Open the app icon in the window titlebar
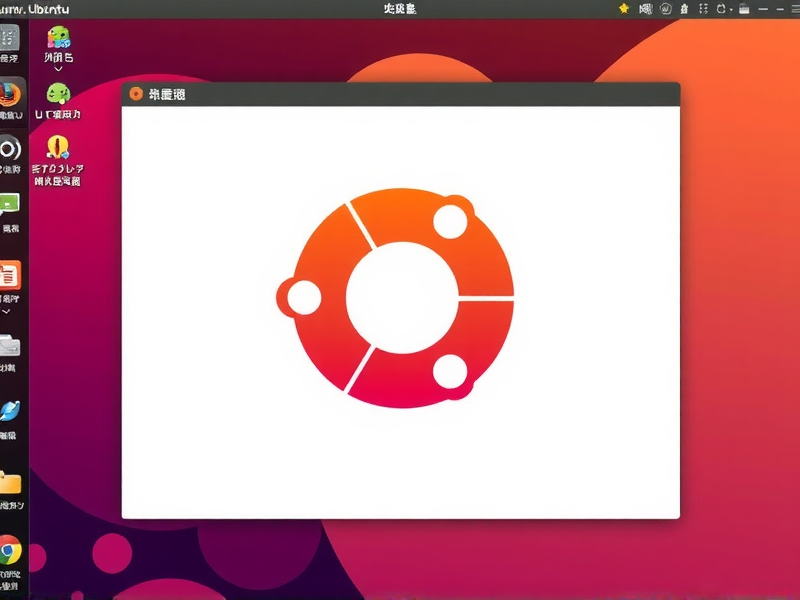800x600 pixels. click(x=135, y=92)
